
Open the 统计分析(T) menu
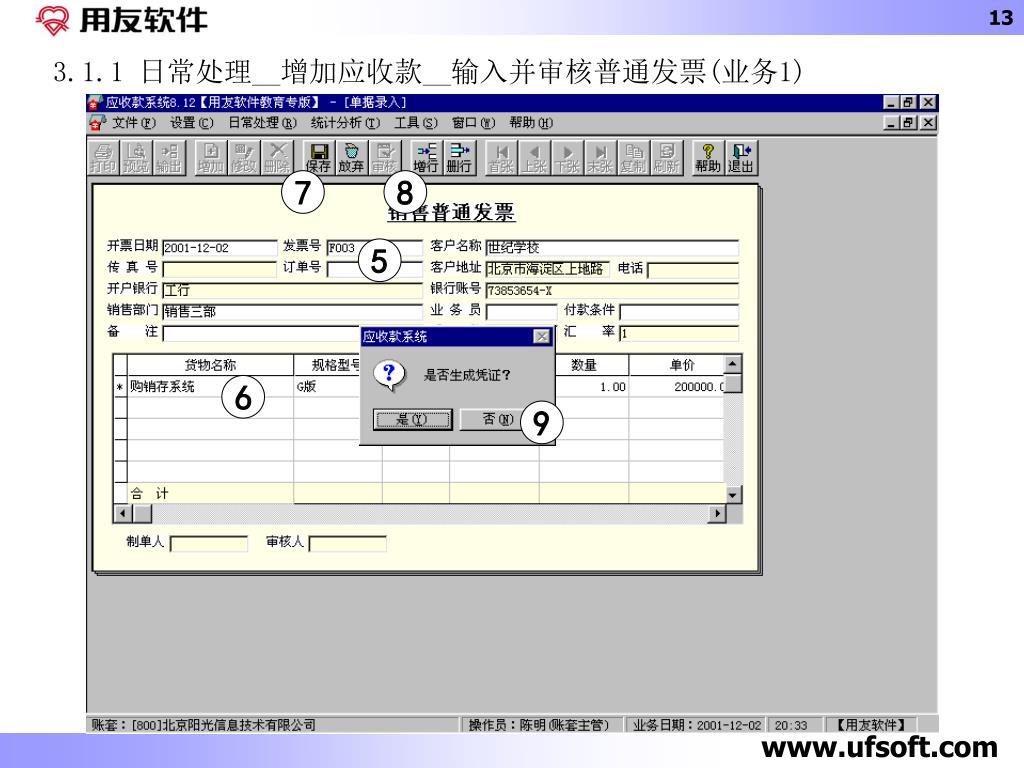345,123
